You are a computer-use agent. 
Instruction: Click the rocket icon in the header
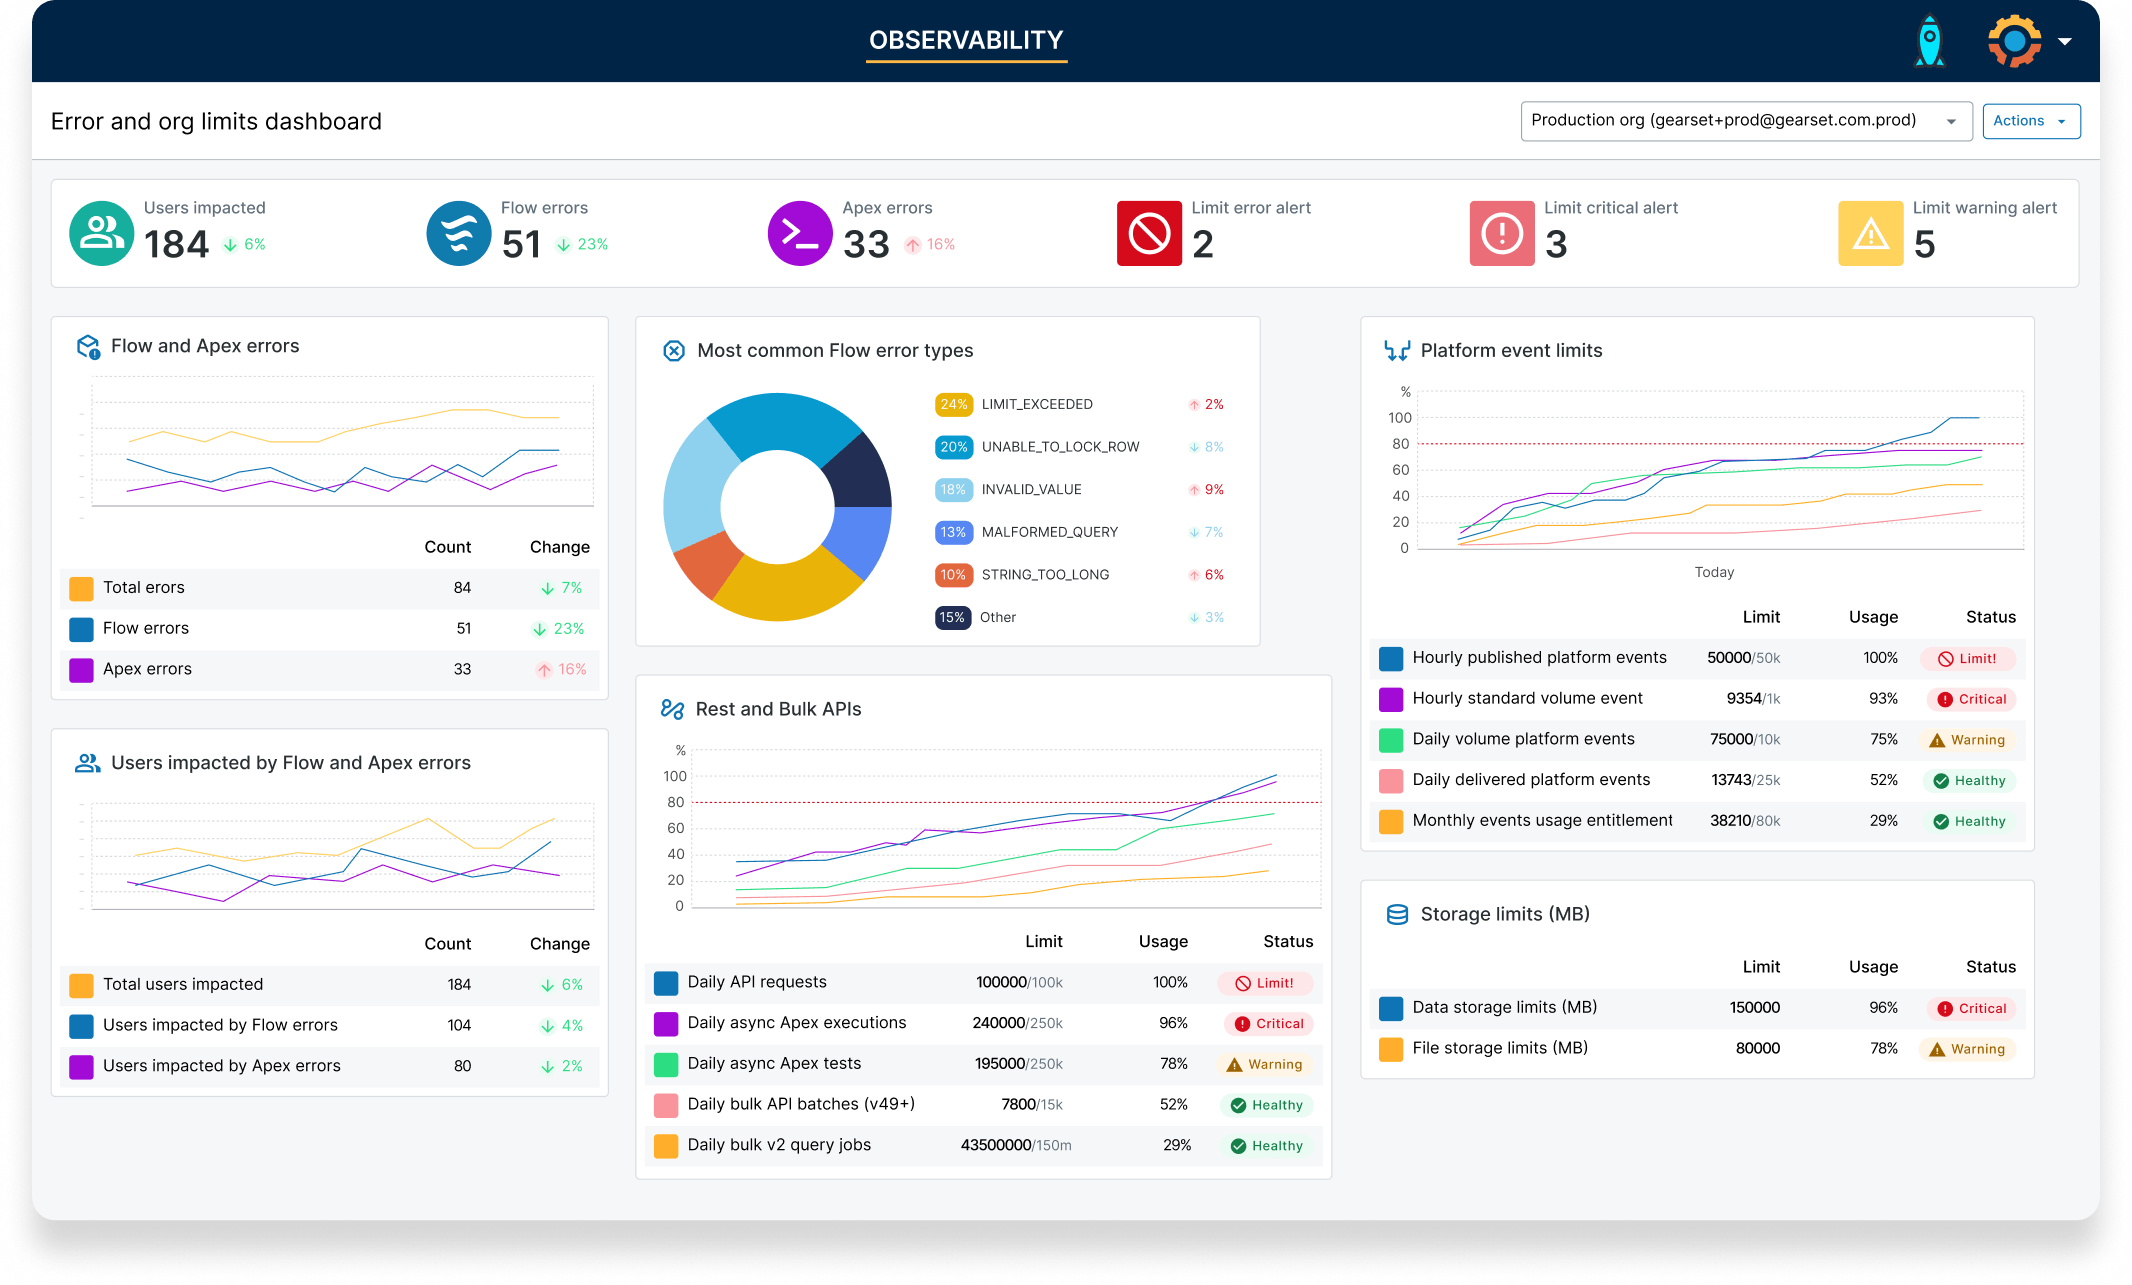pyautogui.click(x=1929, y=40)
